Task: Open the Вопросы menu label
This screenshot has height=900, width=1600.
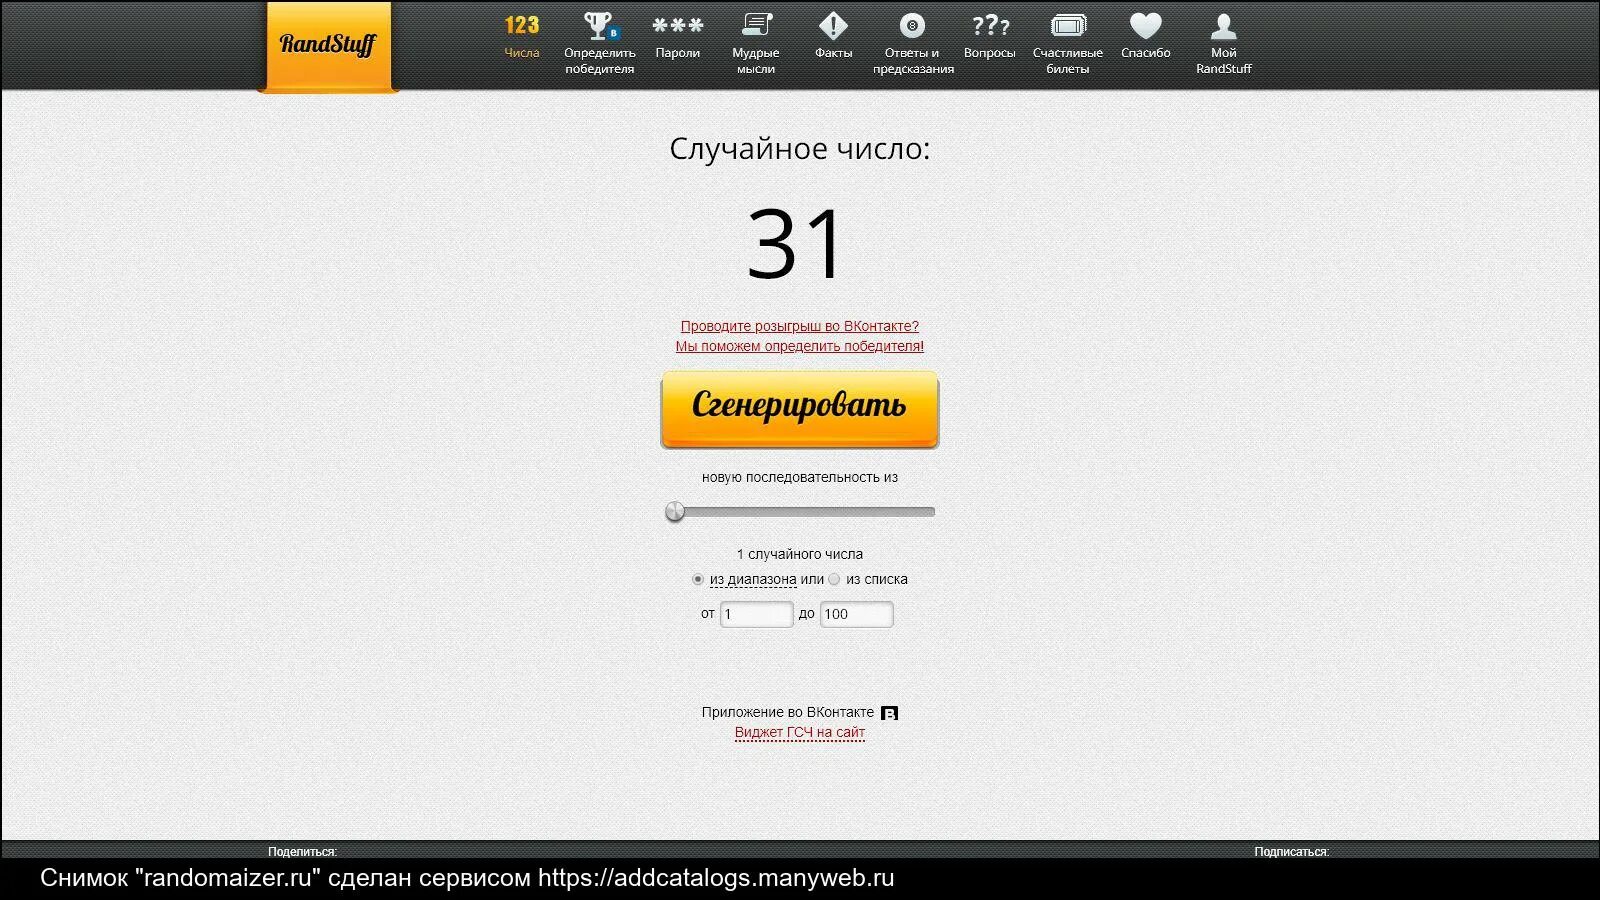Action: point(990,53)
